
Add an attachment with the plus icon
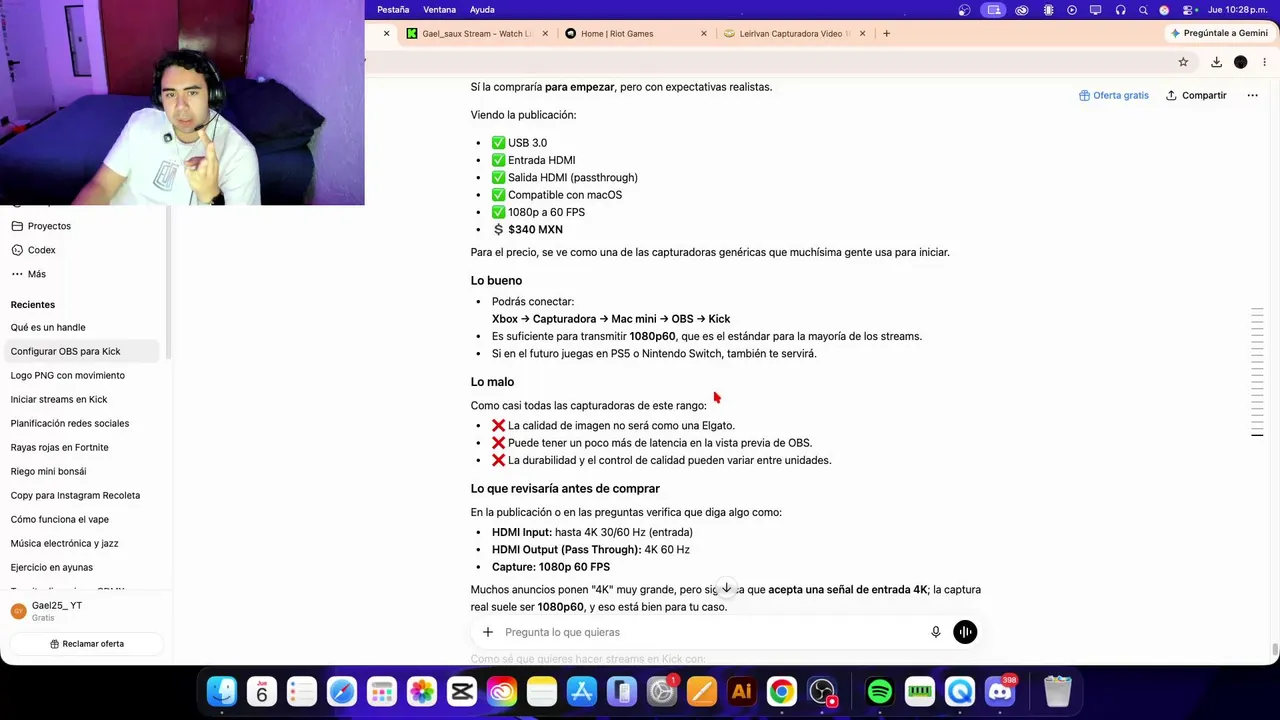488,632
